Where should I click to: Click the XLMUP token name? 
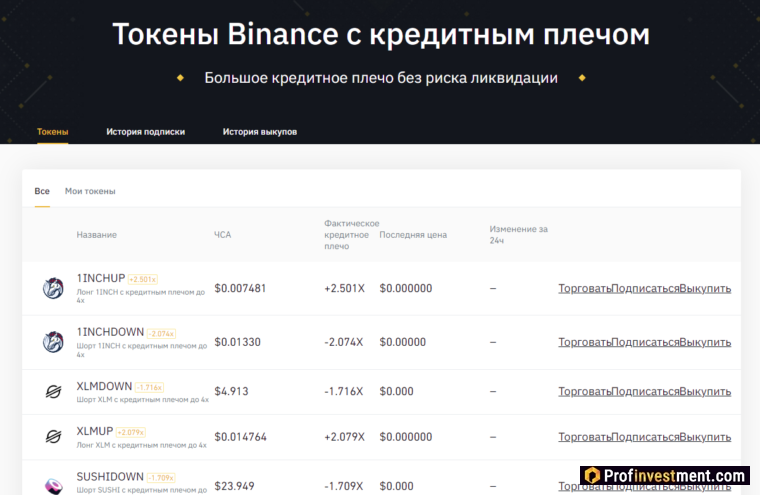point(95,431)
